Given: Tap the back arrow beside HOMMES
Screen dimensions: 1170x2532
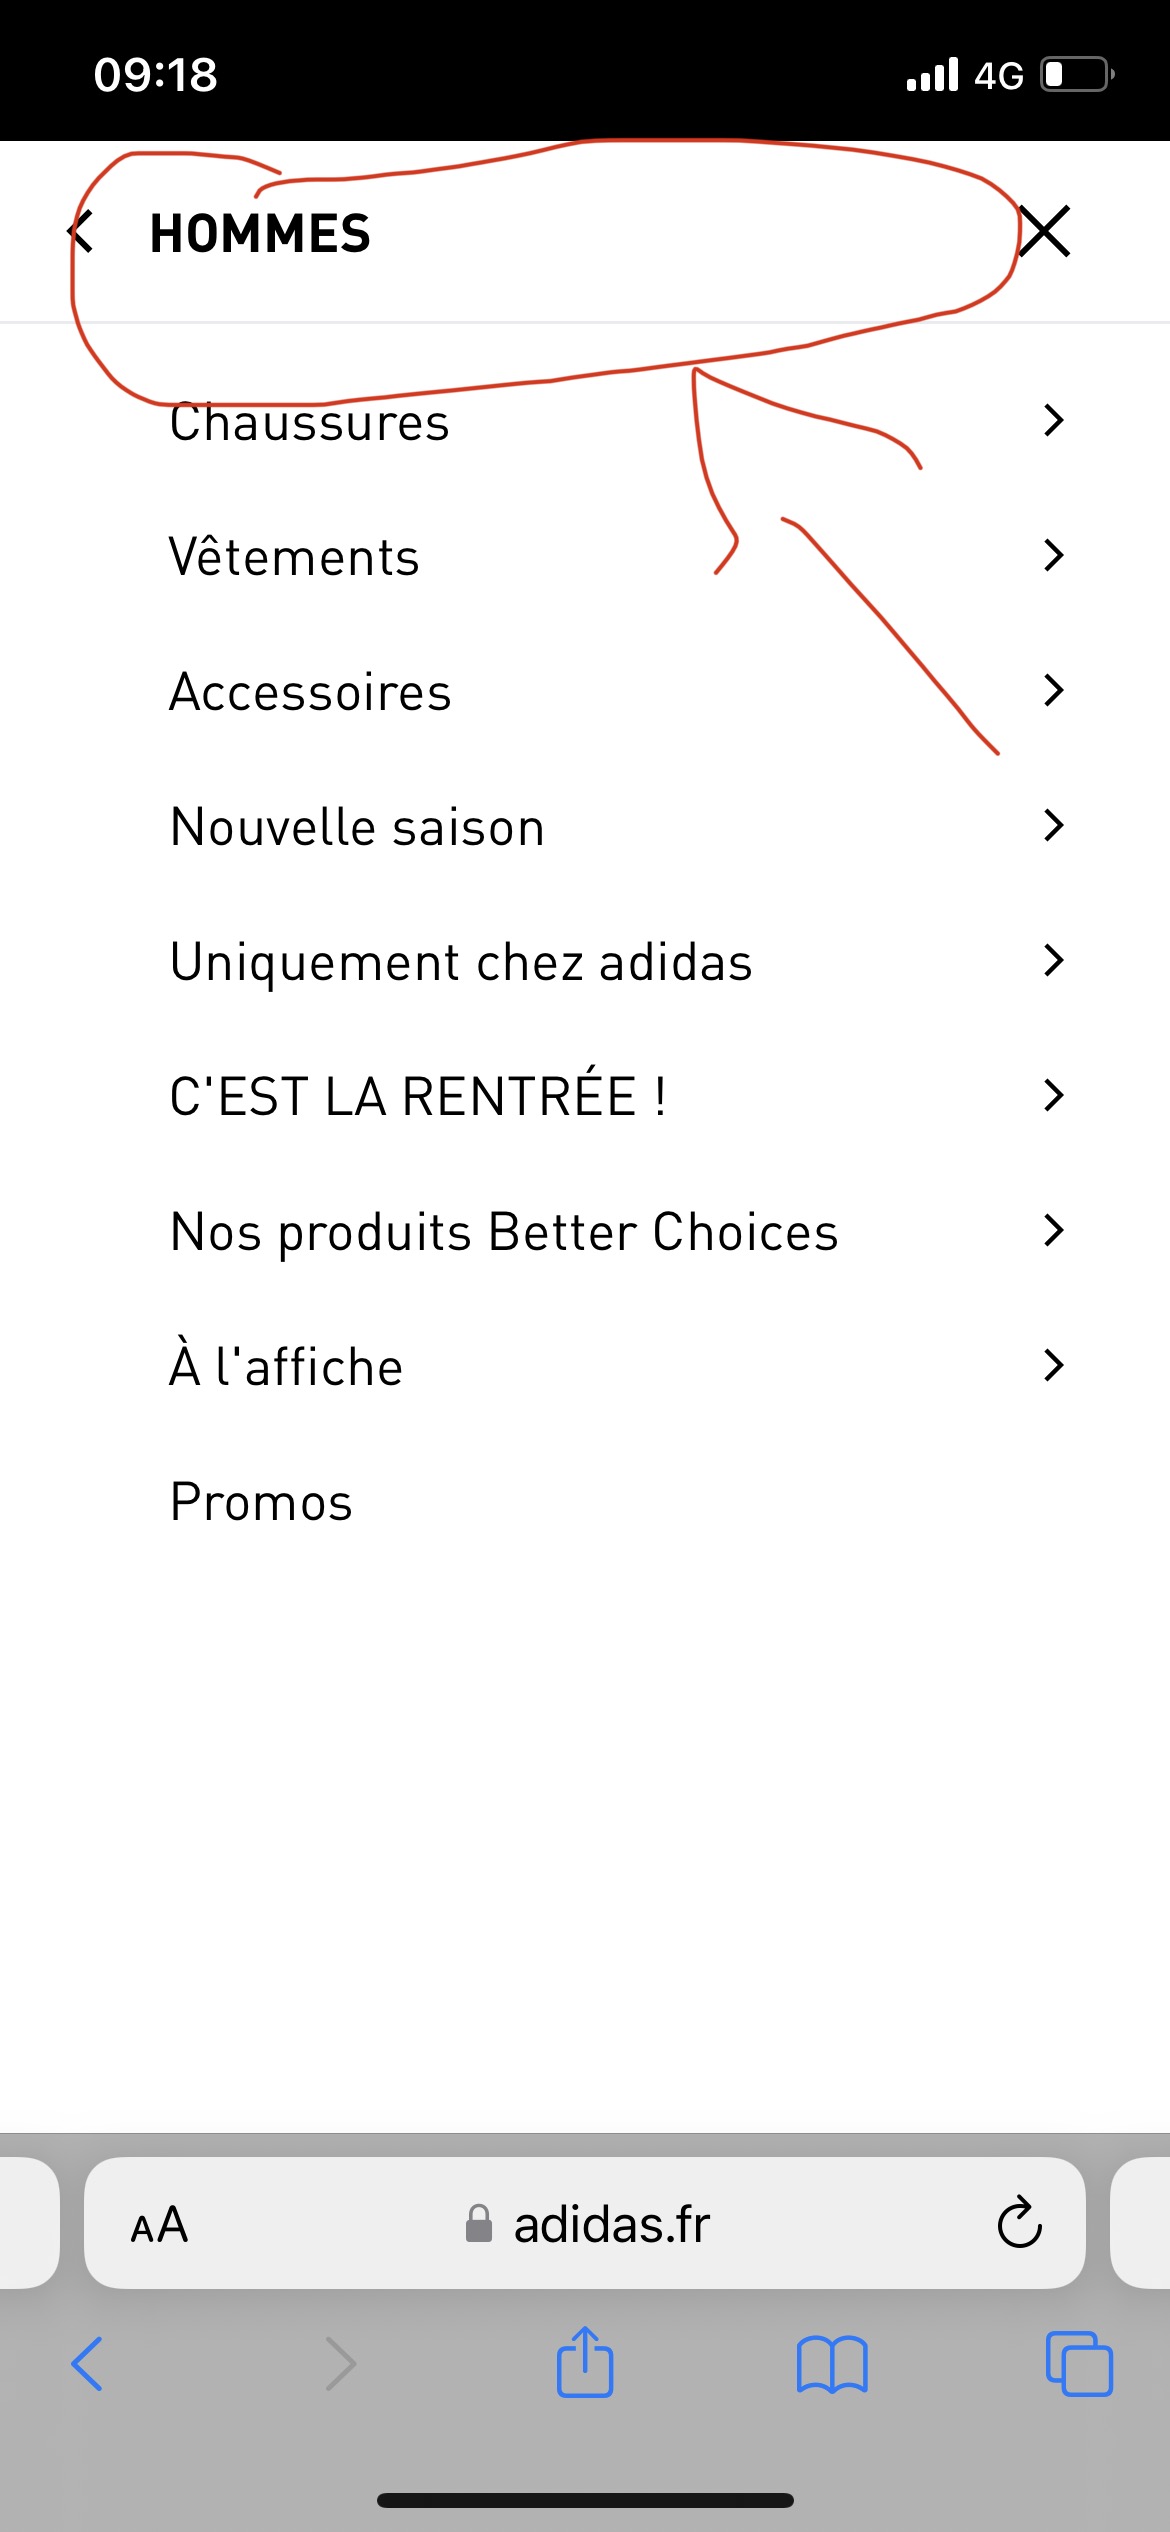Looking at the screenshot, I should click(x=82, y=232).
